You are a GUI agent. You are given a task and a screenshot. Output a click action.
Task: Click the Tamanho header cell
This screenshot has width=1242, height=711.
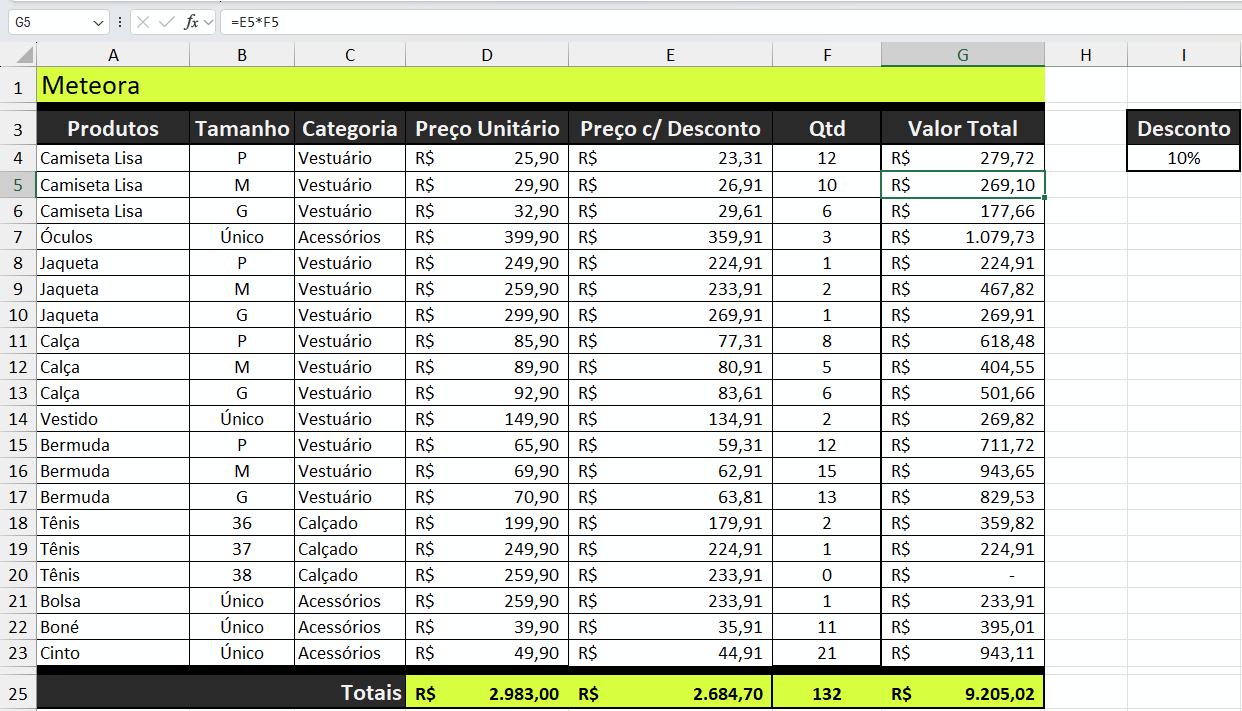242,128
